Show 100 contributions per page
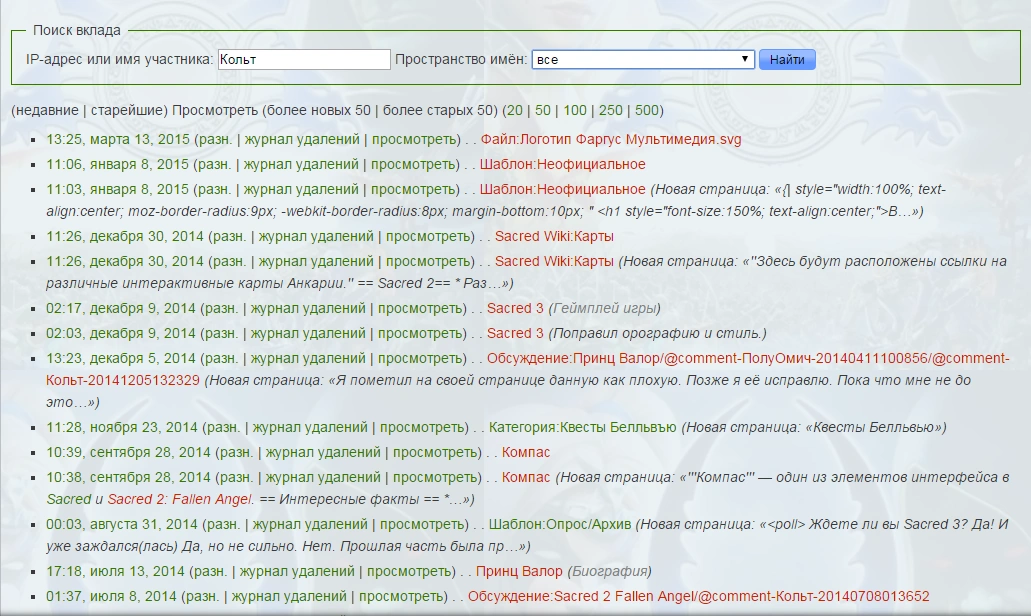Screen dimensions: 1031x616 (575, 110)
